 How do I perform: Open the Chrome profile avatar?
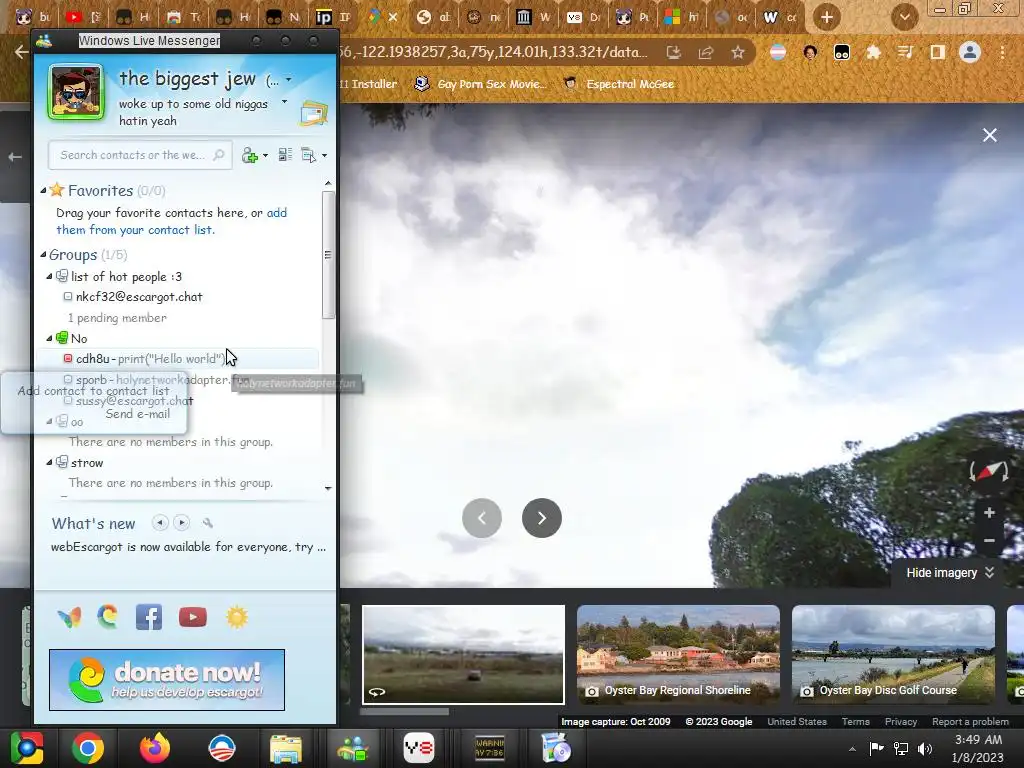coord(970,52)
